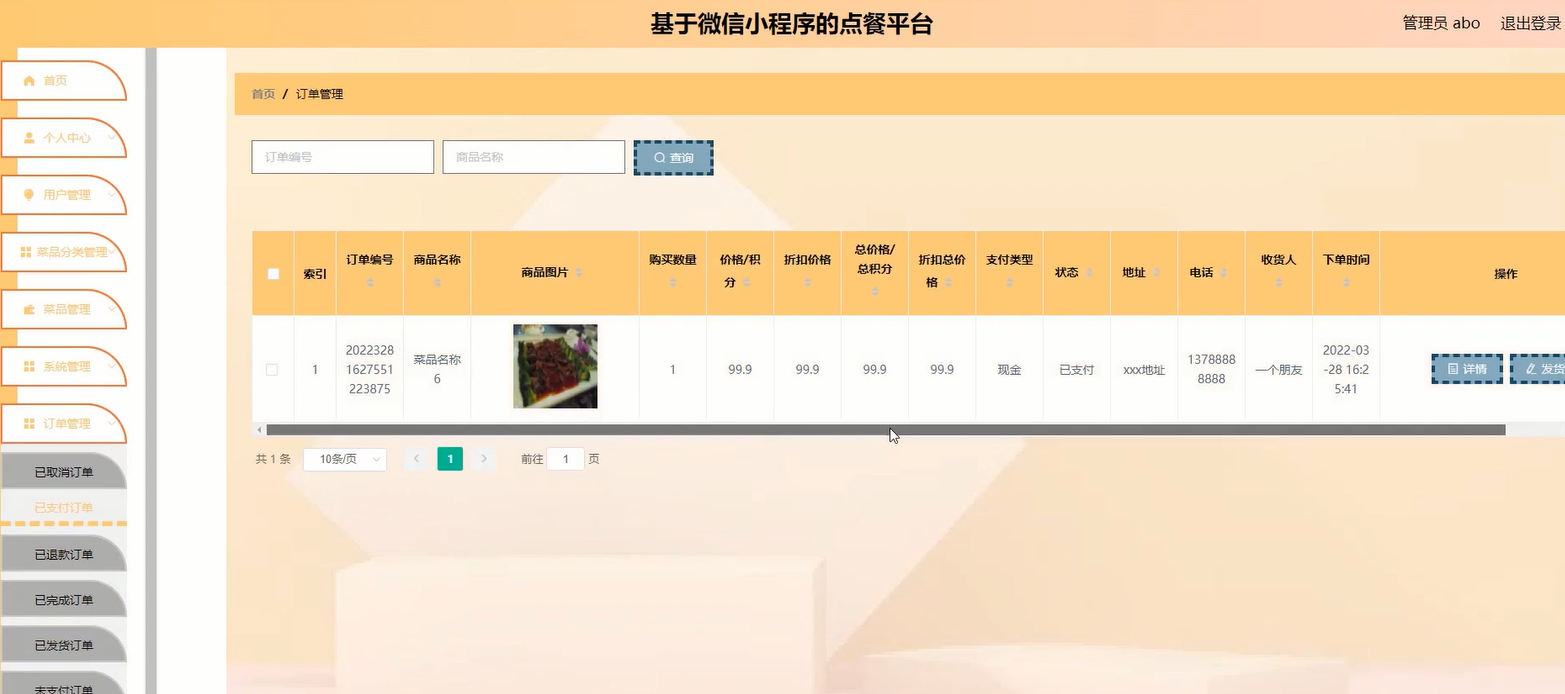Click 退出登录 to log out

pyautogui.click(x=1530, y=23)
